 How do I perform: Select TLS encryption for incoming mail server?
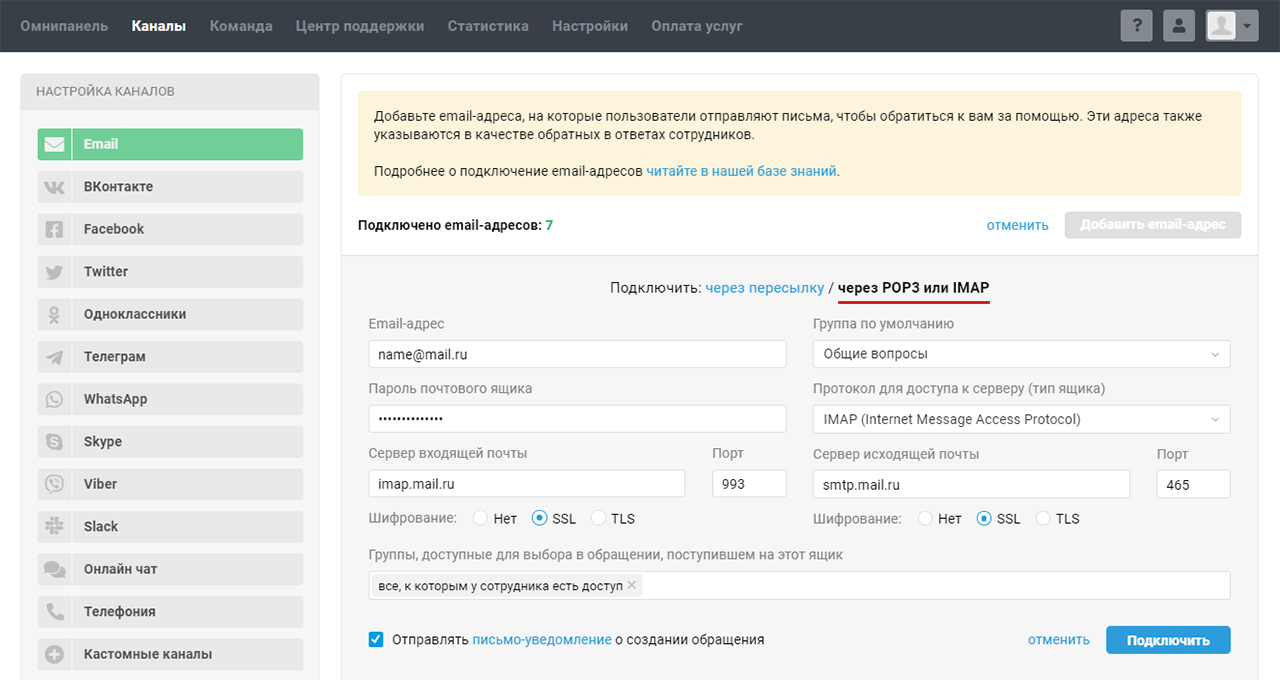(x=598, y=519)
